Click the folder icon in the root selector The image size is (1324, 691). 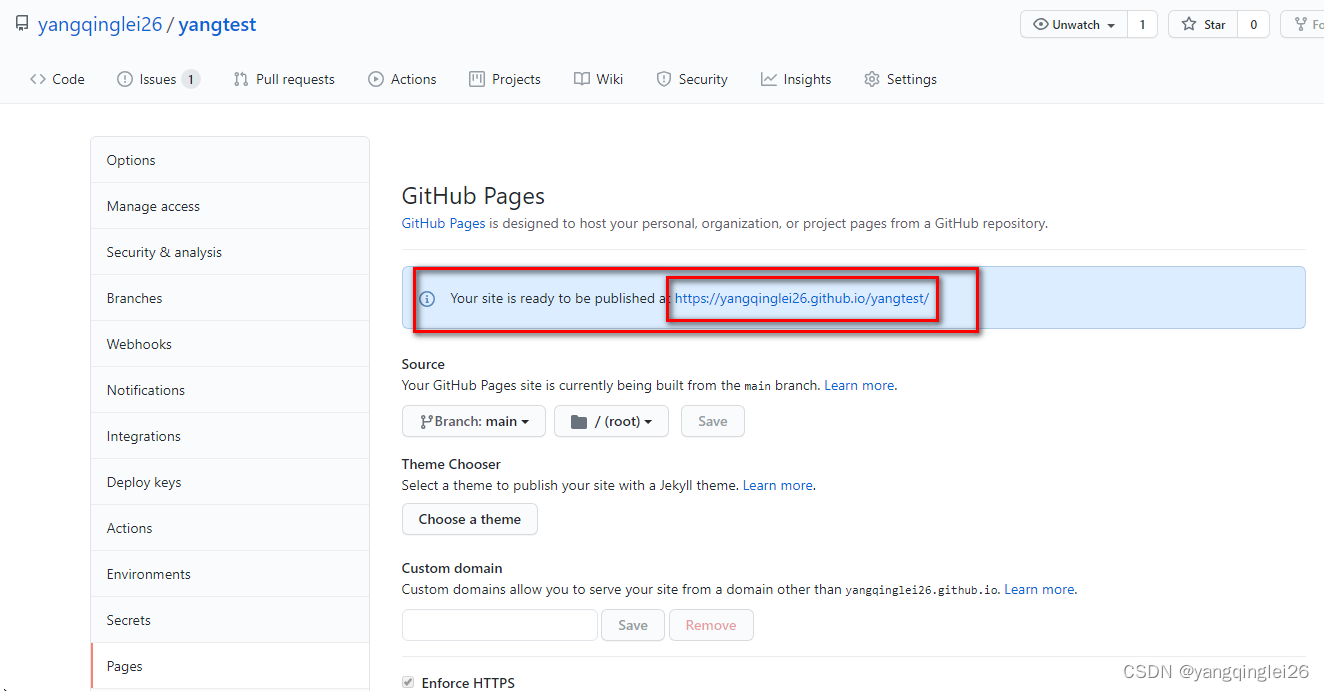point(579,422)
